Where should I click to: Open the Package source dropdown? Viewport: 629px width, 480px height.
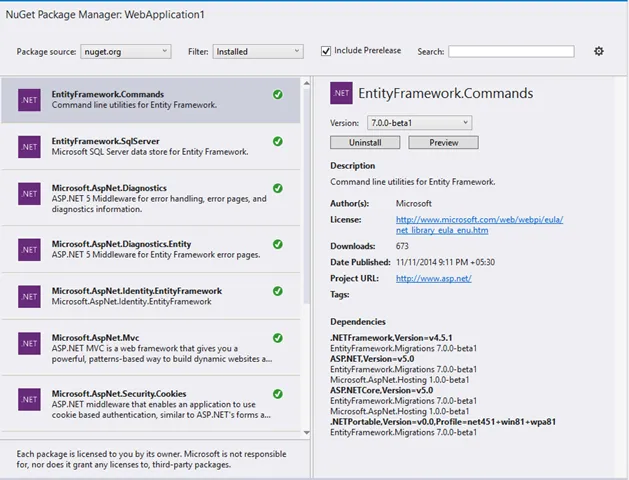tap(125, 51)
